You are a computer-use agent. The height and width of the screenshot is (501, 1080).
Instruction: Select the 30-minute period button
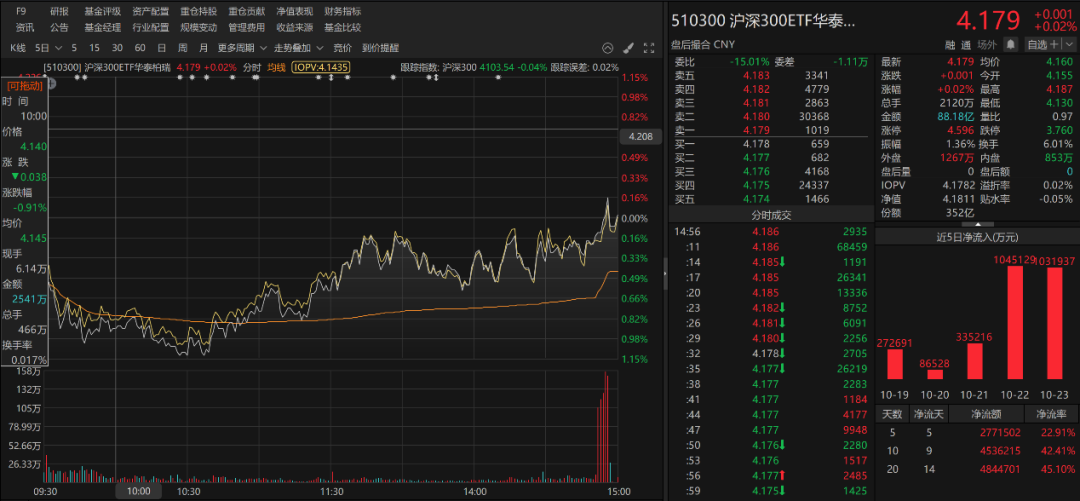(x=117, y=48)
